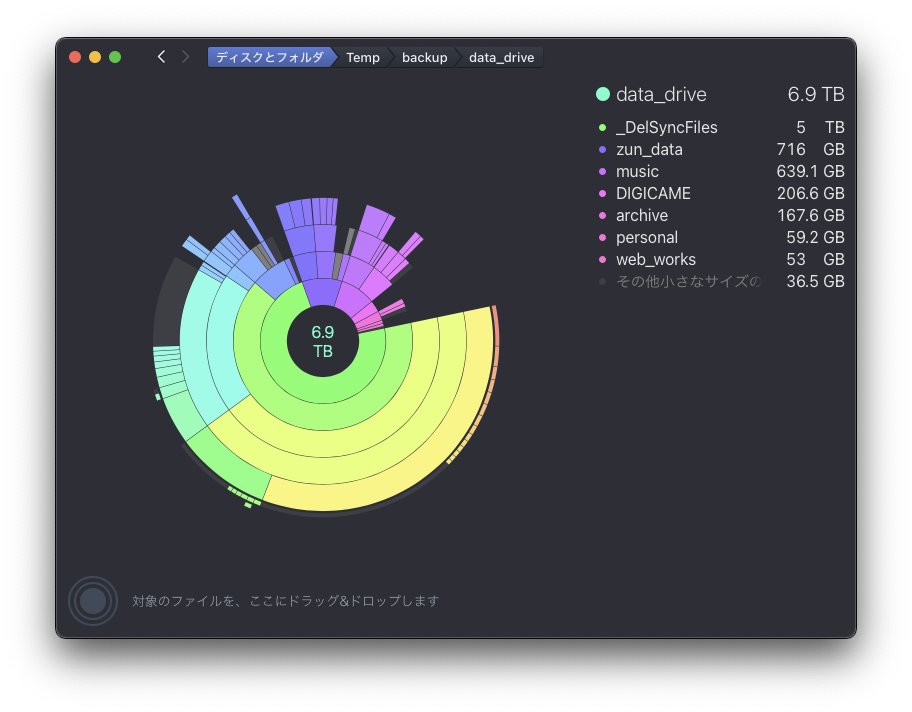This screenshot has width=912, height=712.
Task: Select その他小さなサイズ row
Action: 721,282
